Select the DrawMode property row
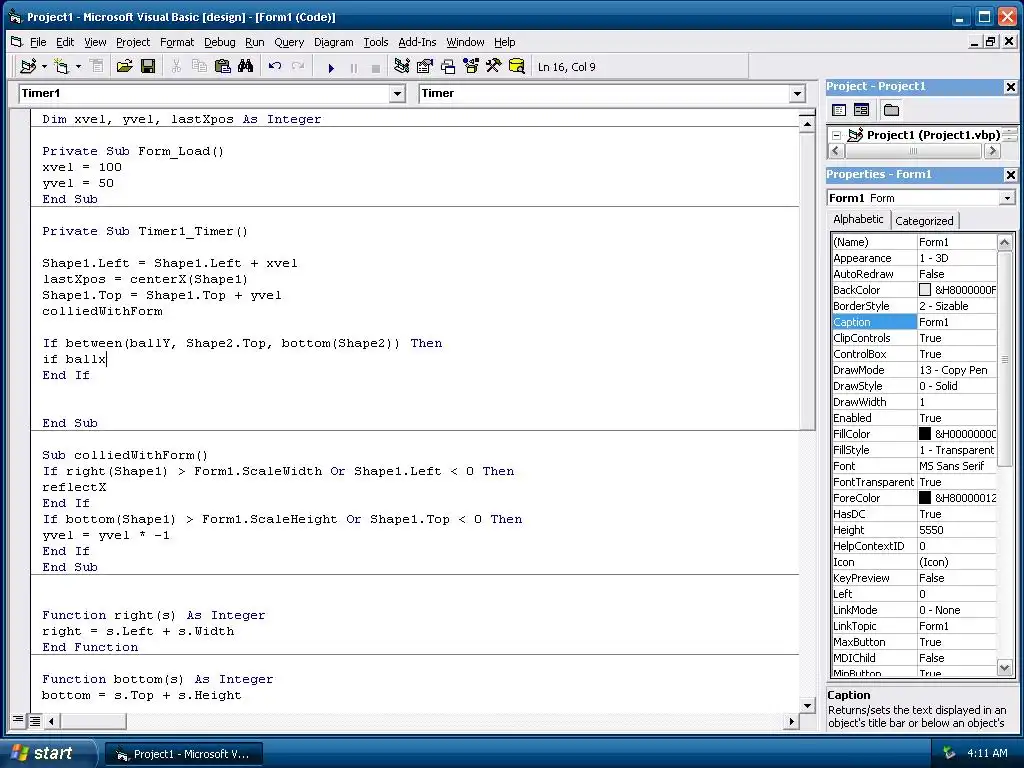The height and width of the screenshot is (768, 1024). [x=914, y=370]
